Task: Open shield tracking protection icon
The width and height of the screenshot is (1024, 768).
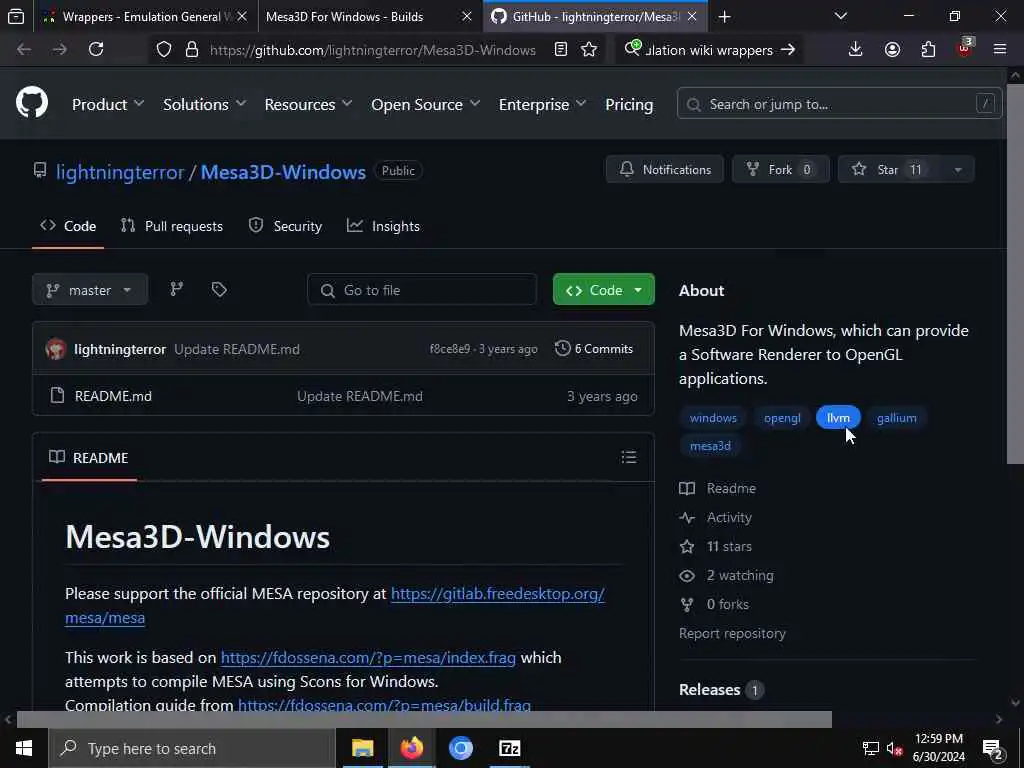Action: [164, 50]
